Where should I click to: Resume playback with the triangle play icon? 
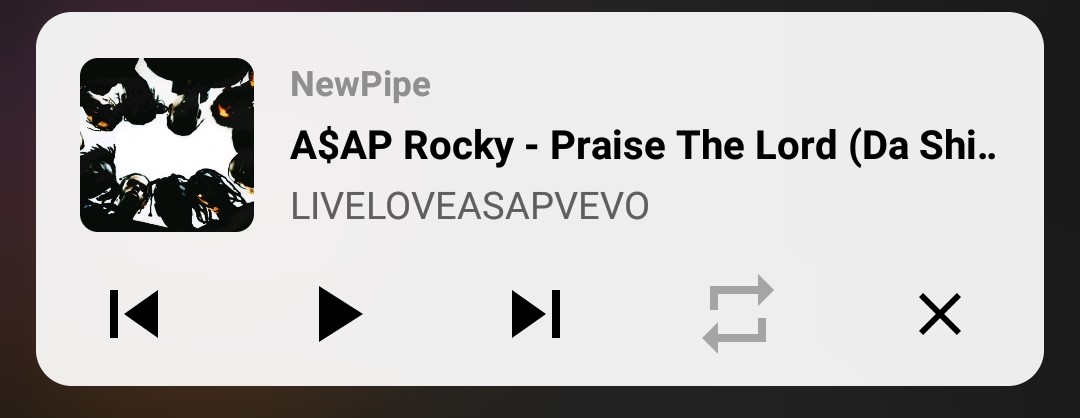(x=340, y=314)
